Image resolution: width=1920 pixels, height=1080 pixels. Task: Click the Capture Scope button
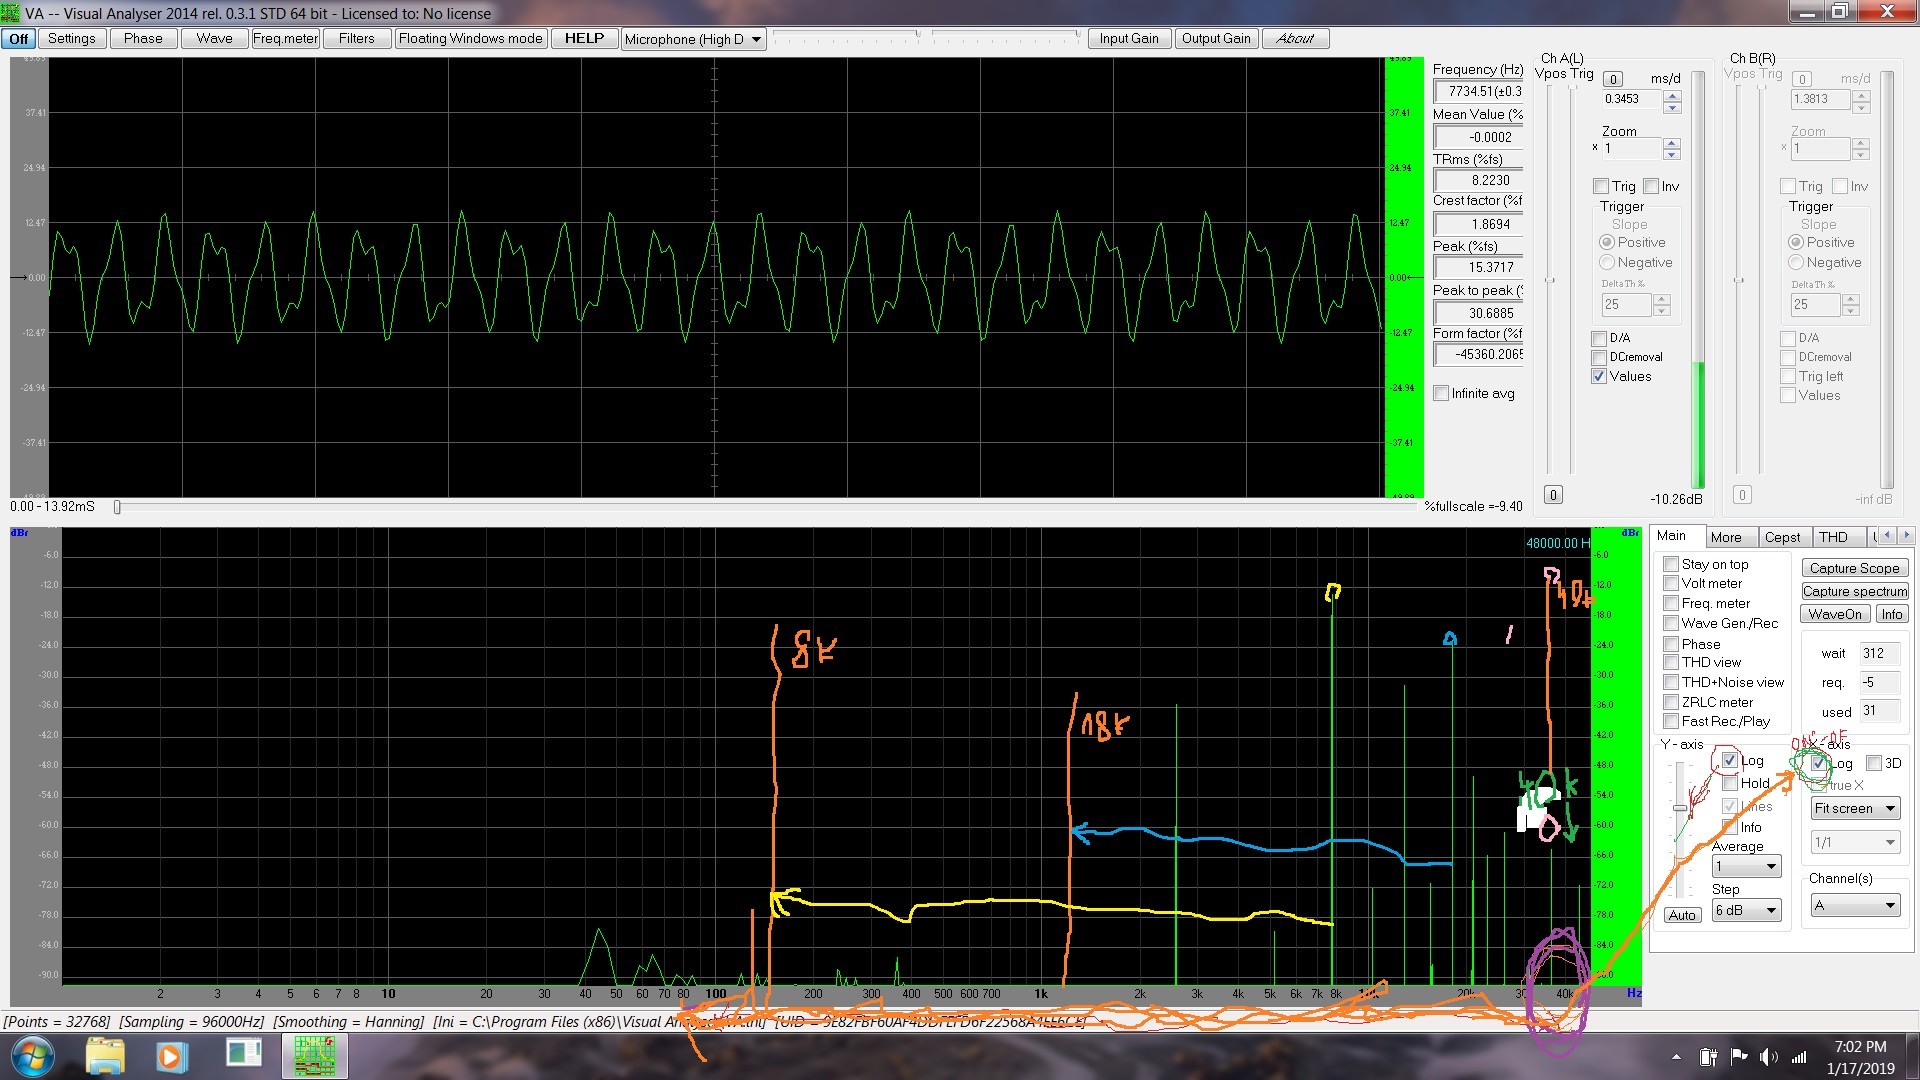coord(1853,568)
